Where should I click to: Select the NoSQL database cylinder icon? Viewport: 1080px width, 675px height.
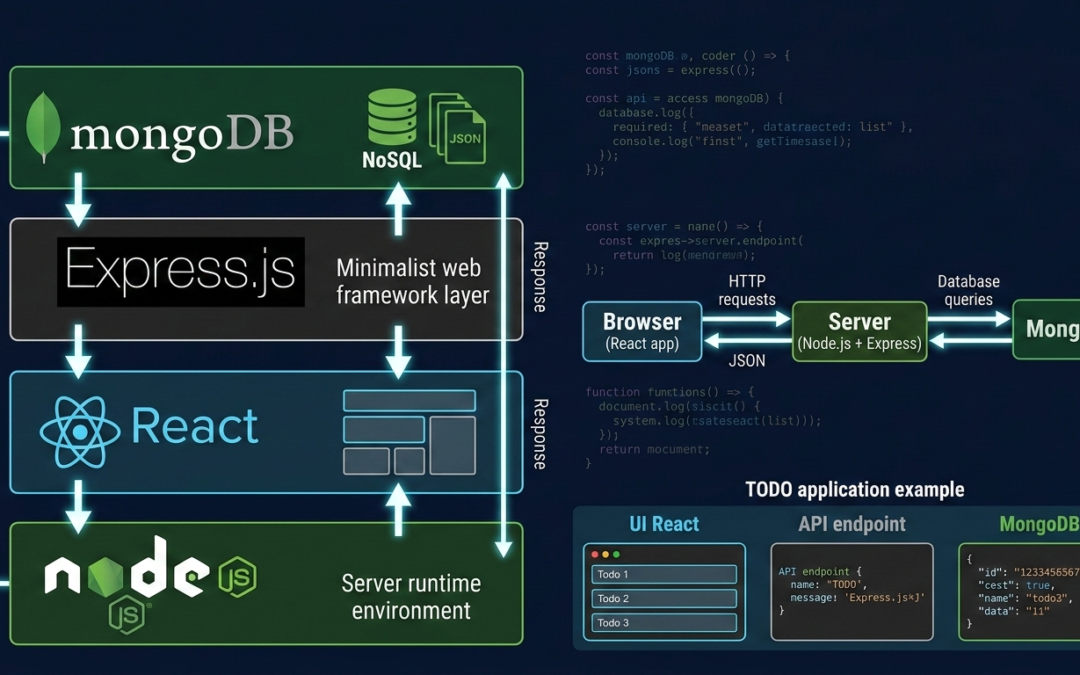click(x=392, y=117)
